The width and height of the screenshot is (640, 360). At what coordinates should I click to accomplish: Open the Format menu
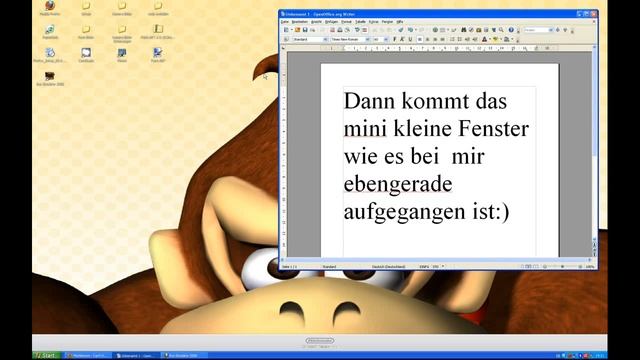pyautogui.click(x=346, y=22)
